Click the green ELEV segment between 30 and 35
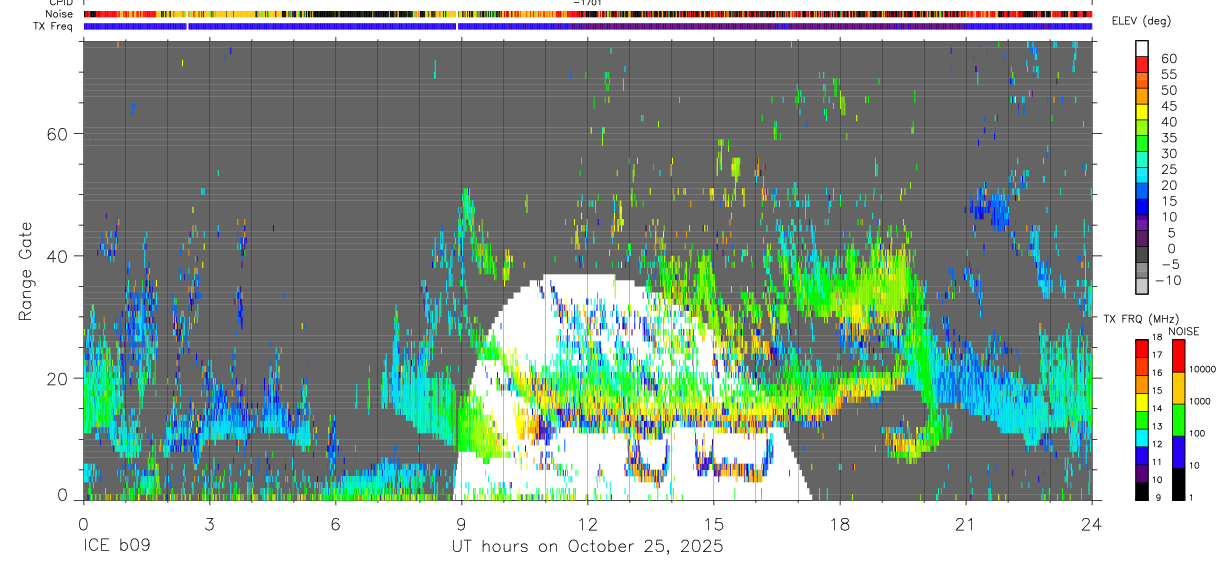This screenshot has height=567, width=1228. click(1142, 144)
